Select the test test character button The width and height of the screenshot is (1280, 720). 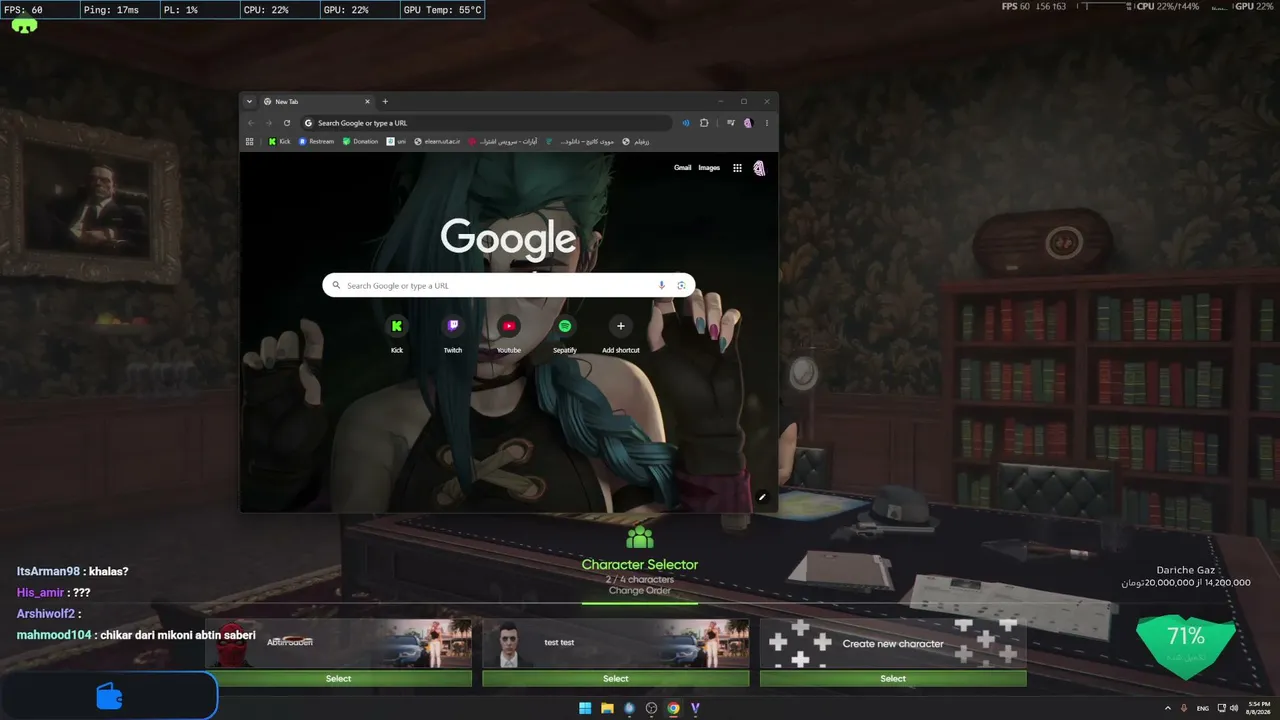click(x=615, y=679)
